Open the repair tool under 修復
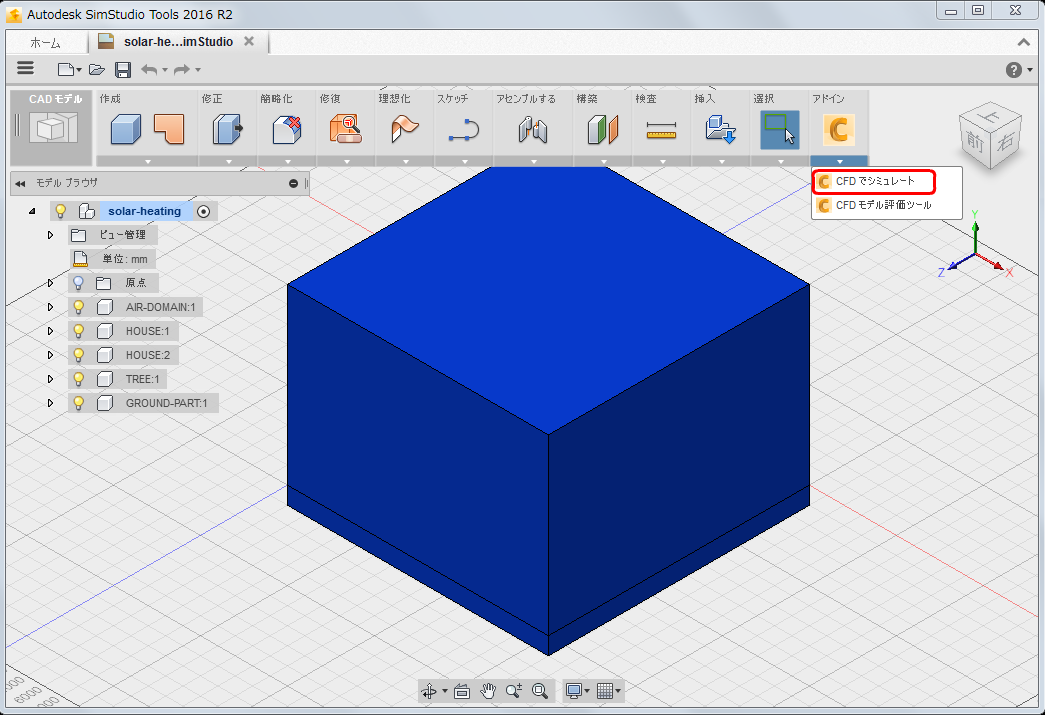Screen dimensions: 1045x715 coord(346,129)
